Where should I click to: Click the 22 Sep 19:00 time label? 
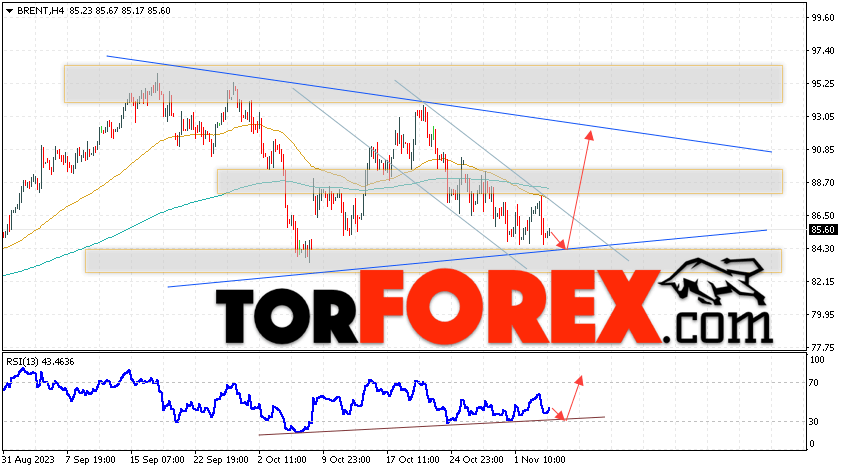221,460
